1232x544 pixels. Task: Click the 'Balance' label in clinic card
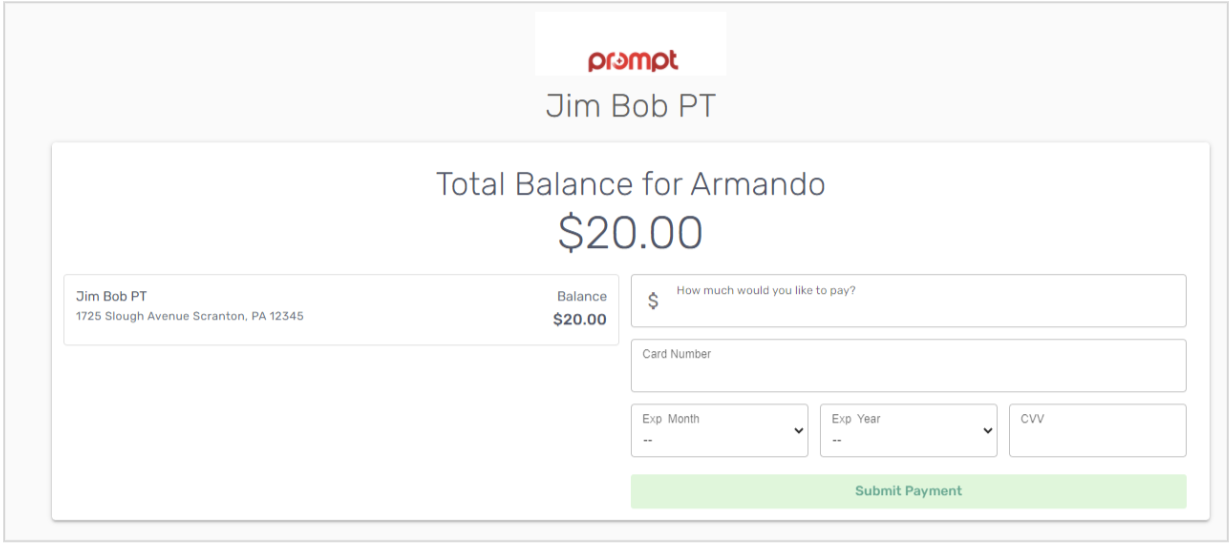[582, 296]
